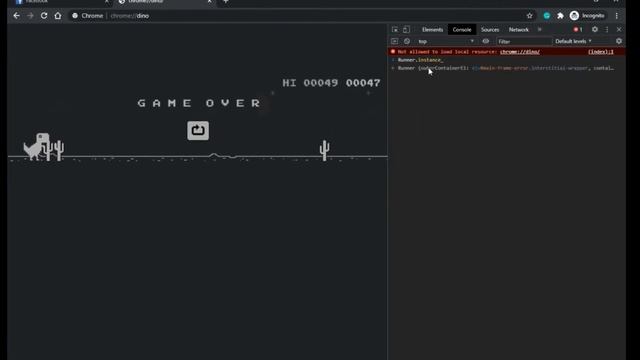Switch to the Facebook browser tab
This screenshot has width=640, height=360.
(x=61, y=2)
